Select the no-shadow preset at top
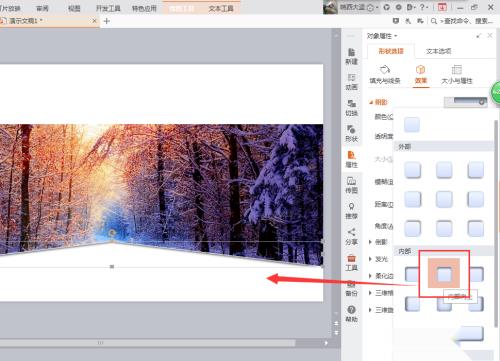 coord(412,125)
